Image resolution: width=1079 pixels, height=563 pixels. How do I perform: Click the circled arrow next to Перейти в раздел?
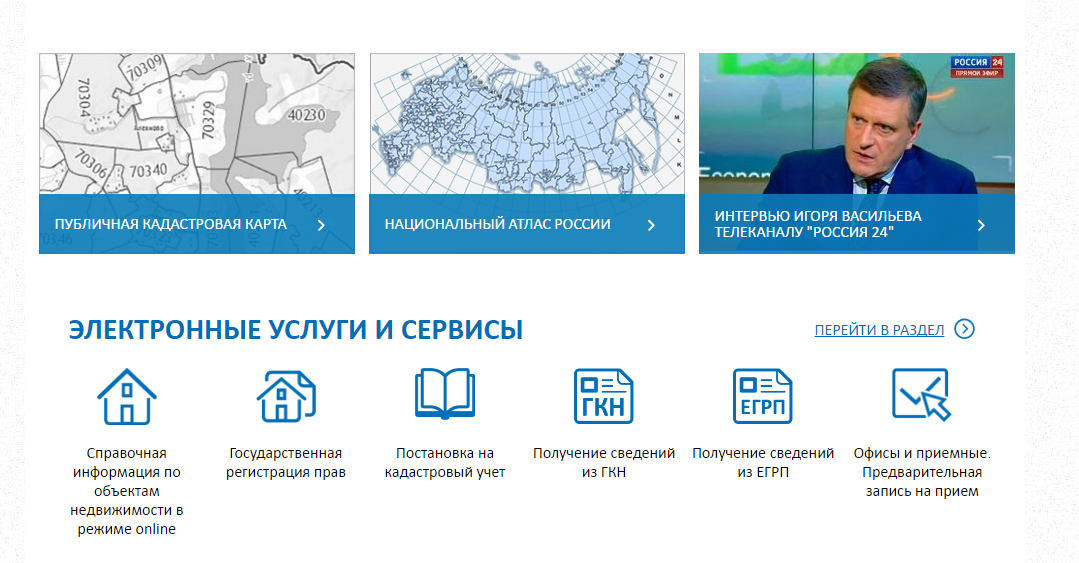click(x=964, y=329)
